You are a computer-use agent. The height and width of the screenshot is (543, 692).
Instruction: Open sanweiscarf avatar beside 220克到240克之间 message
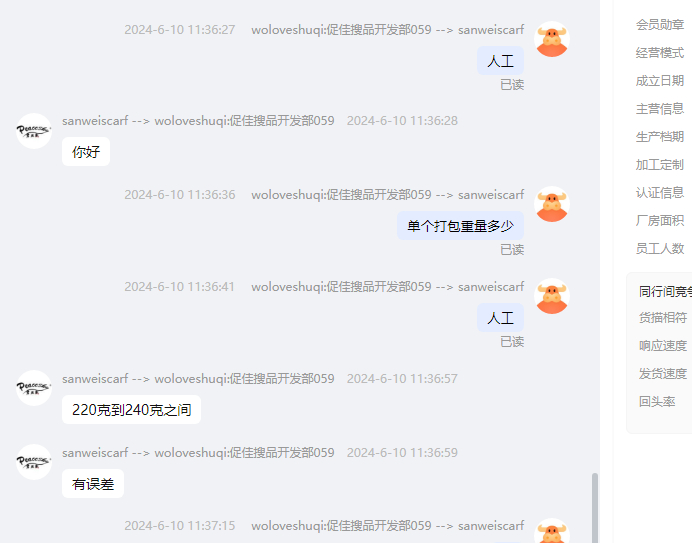(34, 388)
